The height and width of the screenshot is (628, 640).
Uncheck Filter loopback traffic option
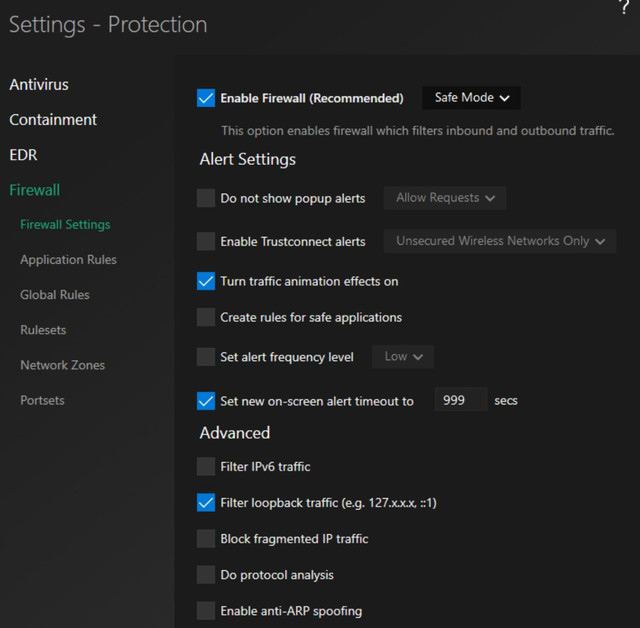[x=206, y=502]
